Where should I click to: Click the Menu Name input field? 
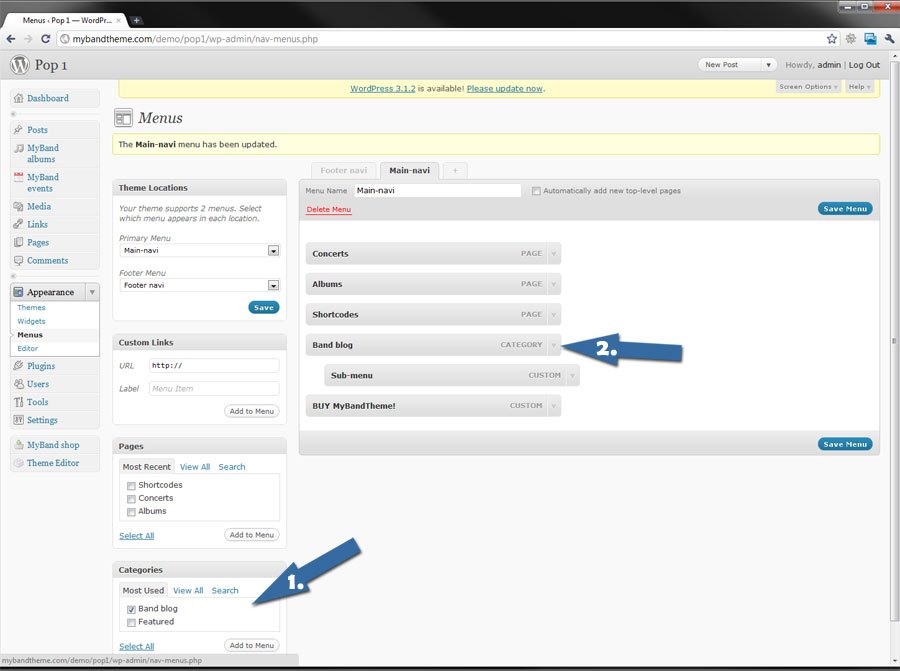(x=437, y=191)
